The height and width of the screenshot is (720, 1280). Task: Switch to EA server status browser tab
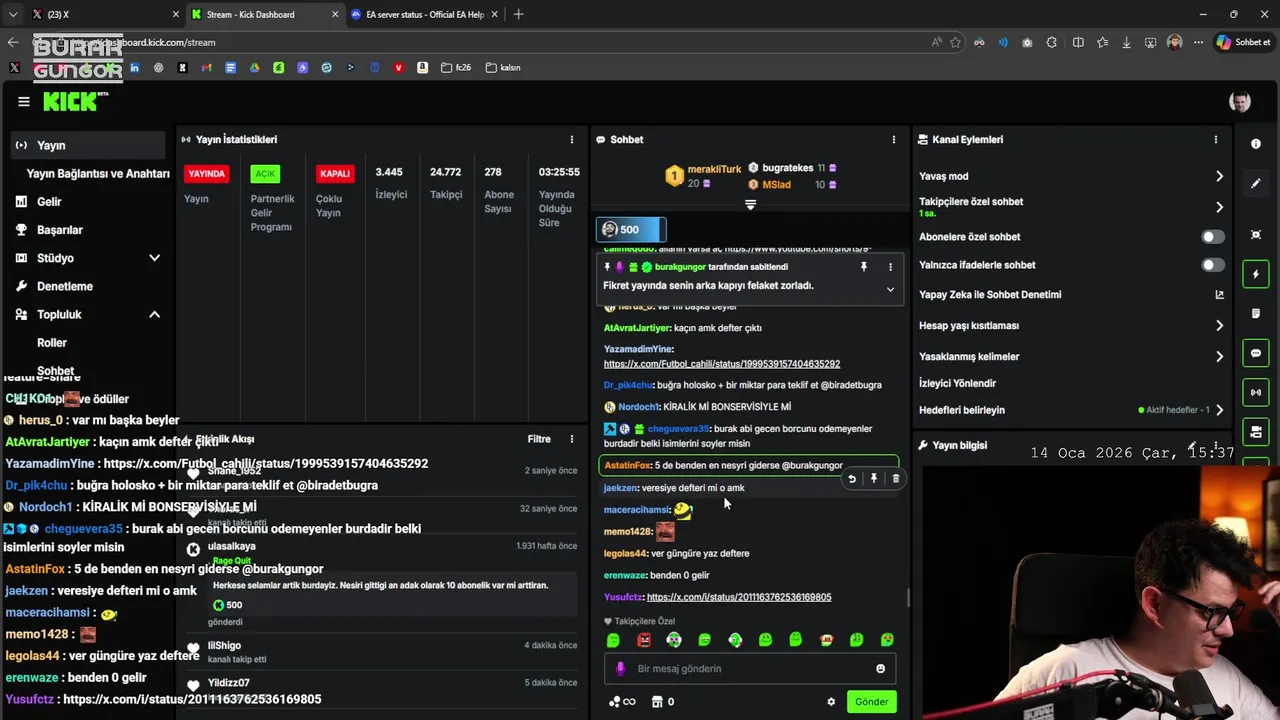pyautogui.click(x=425, y=14)
